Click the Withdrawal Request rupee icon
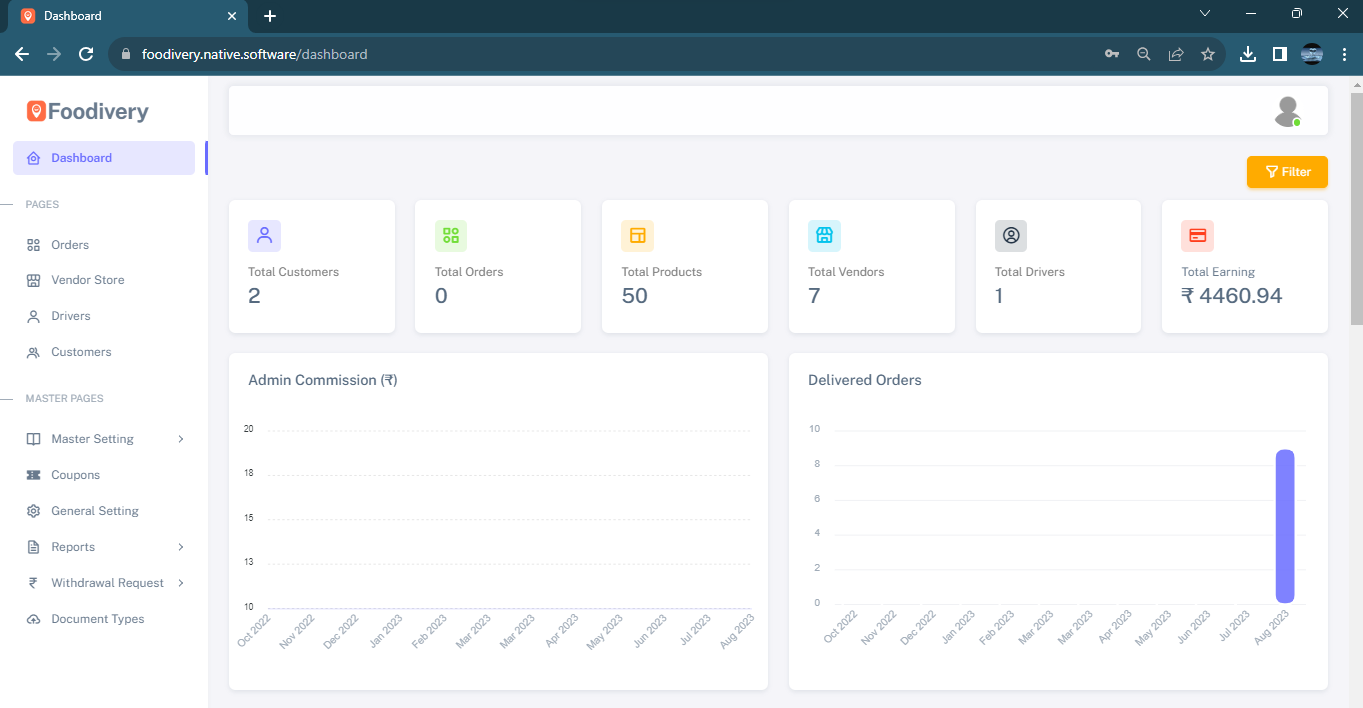This screenshot has height=708, width=1363. click(x=33, y=583)
